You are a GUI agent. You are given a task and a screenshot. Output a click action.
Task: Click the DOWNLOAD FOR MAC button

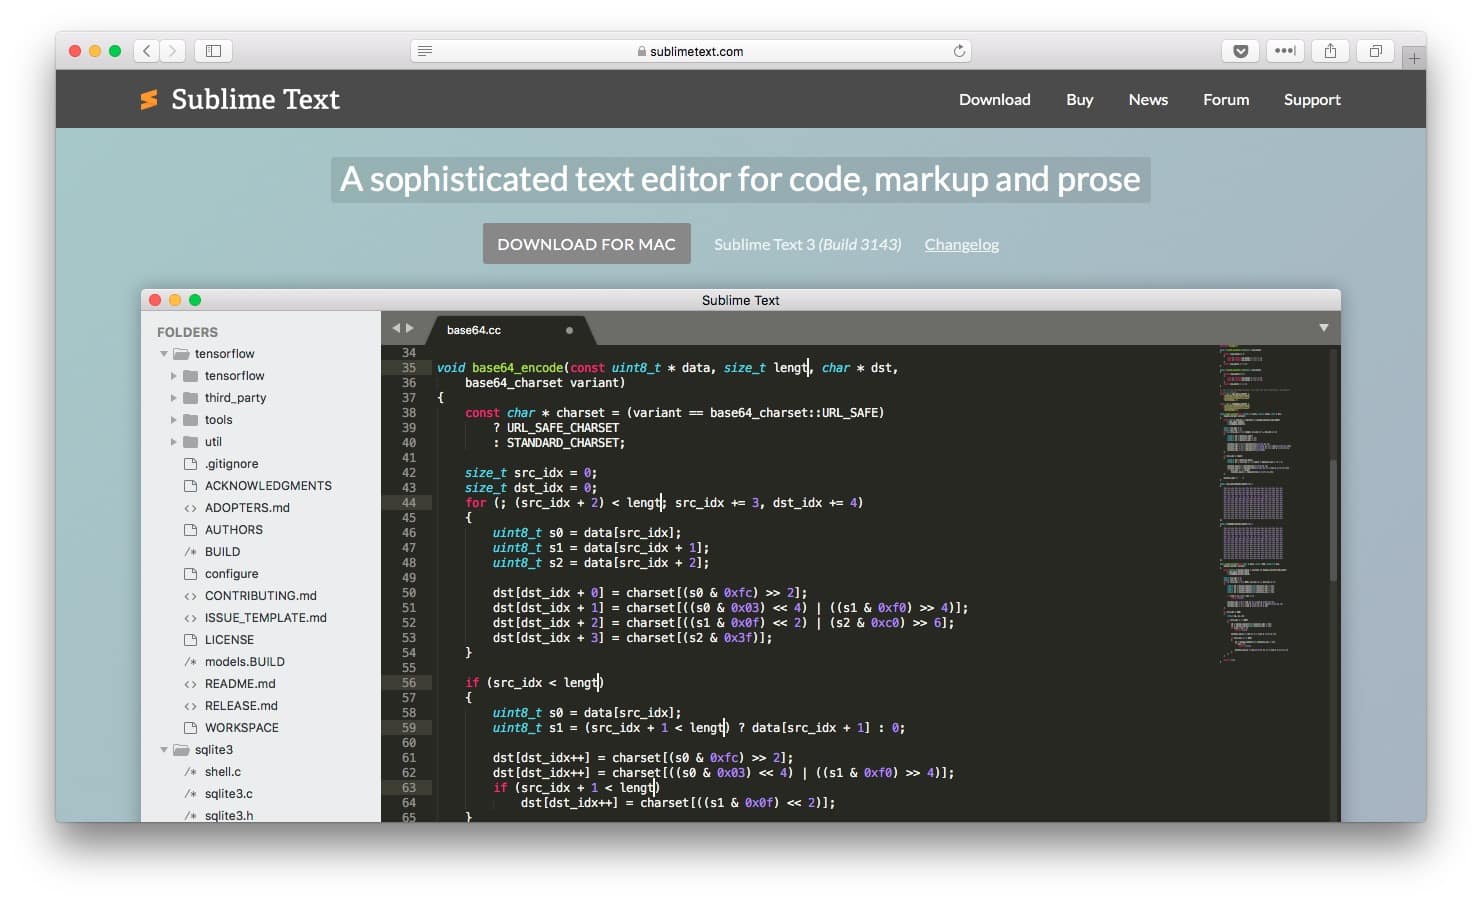[x=586, y=243]
